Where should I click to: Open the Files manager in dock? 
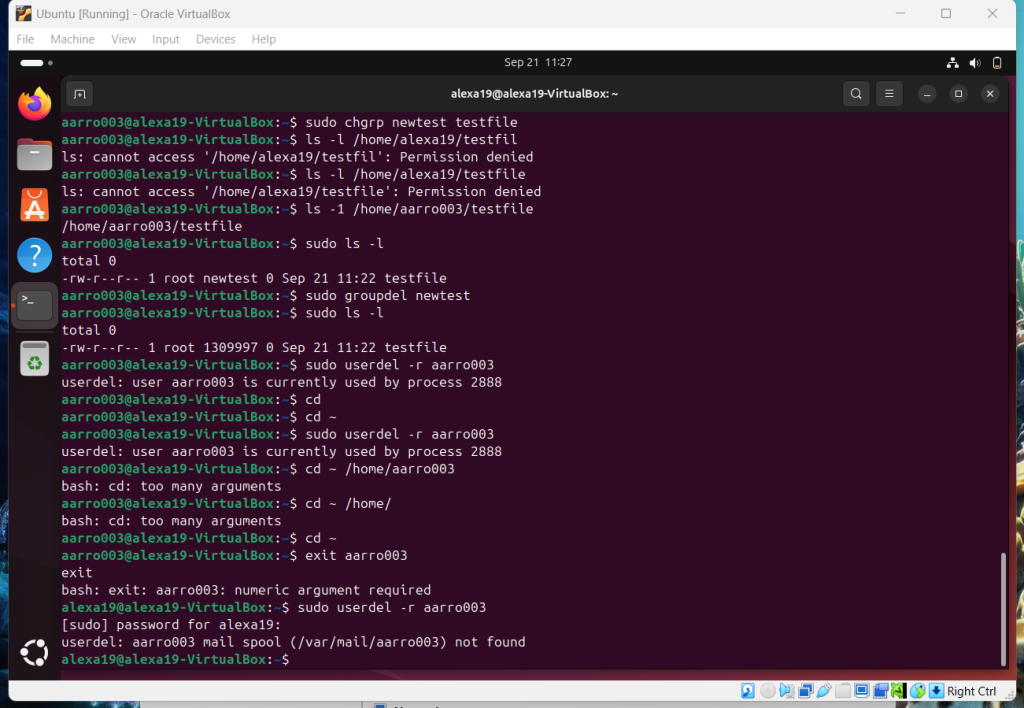35,154
